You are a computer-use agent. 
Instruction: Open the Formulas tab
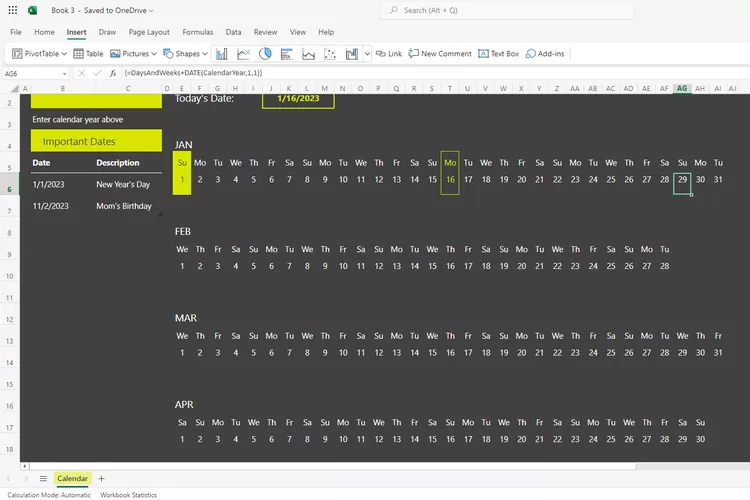[x=198, y=32]
